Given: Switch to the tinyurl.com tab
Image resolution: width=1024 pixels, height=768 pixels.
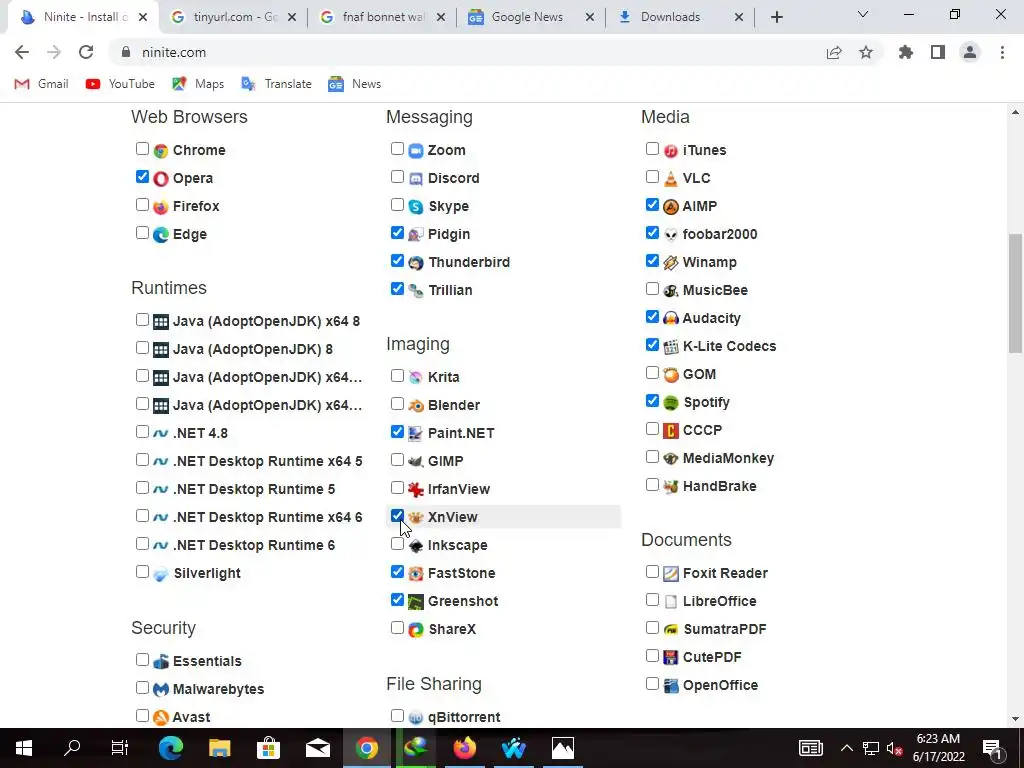Looking at the screenshot, I should coord(232,17).
